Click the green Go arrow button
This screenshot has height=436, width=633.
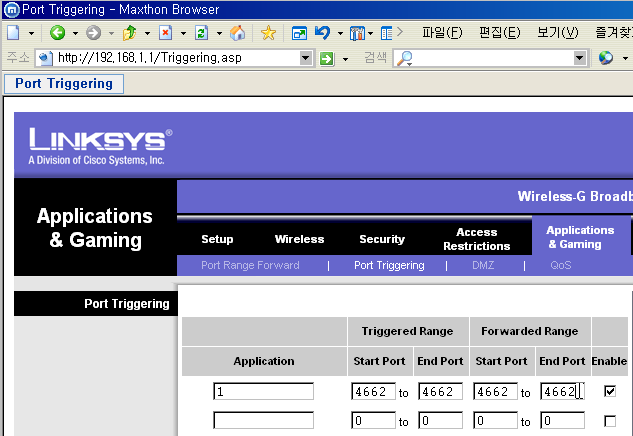tap(327, 59)
